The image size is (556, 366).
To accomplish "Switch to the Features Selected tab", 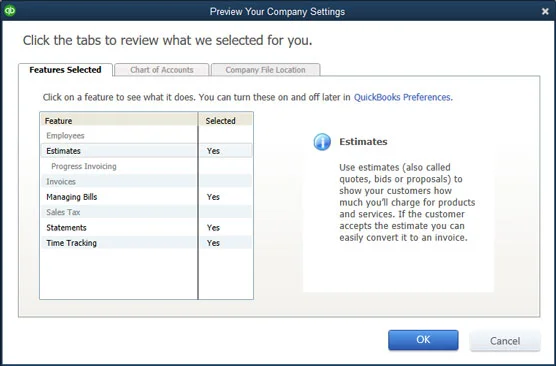I will 65,70.
